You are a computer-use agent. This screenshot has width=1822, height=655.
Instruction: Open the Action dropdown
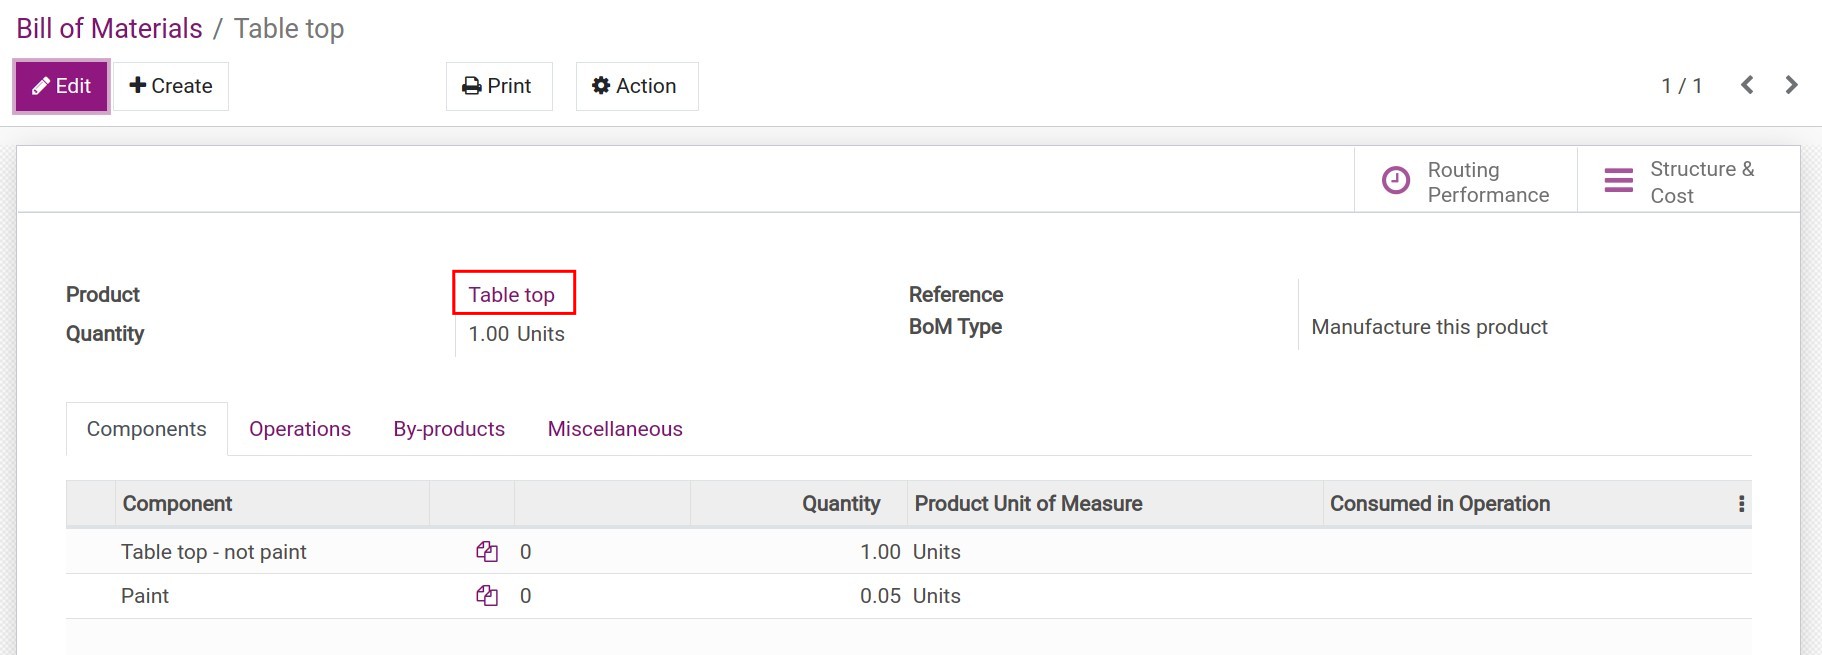(636, 86)
